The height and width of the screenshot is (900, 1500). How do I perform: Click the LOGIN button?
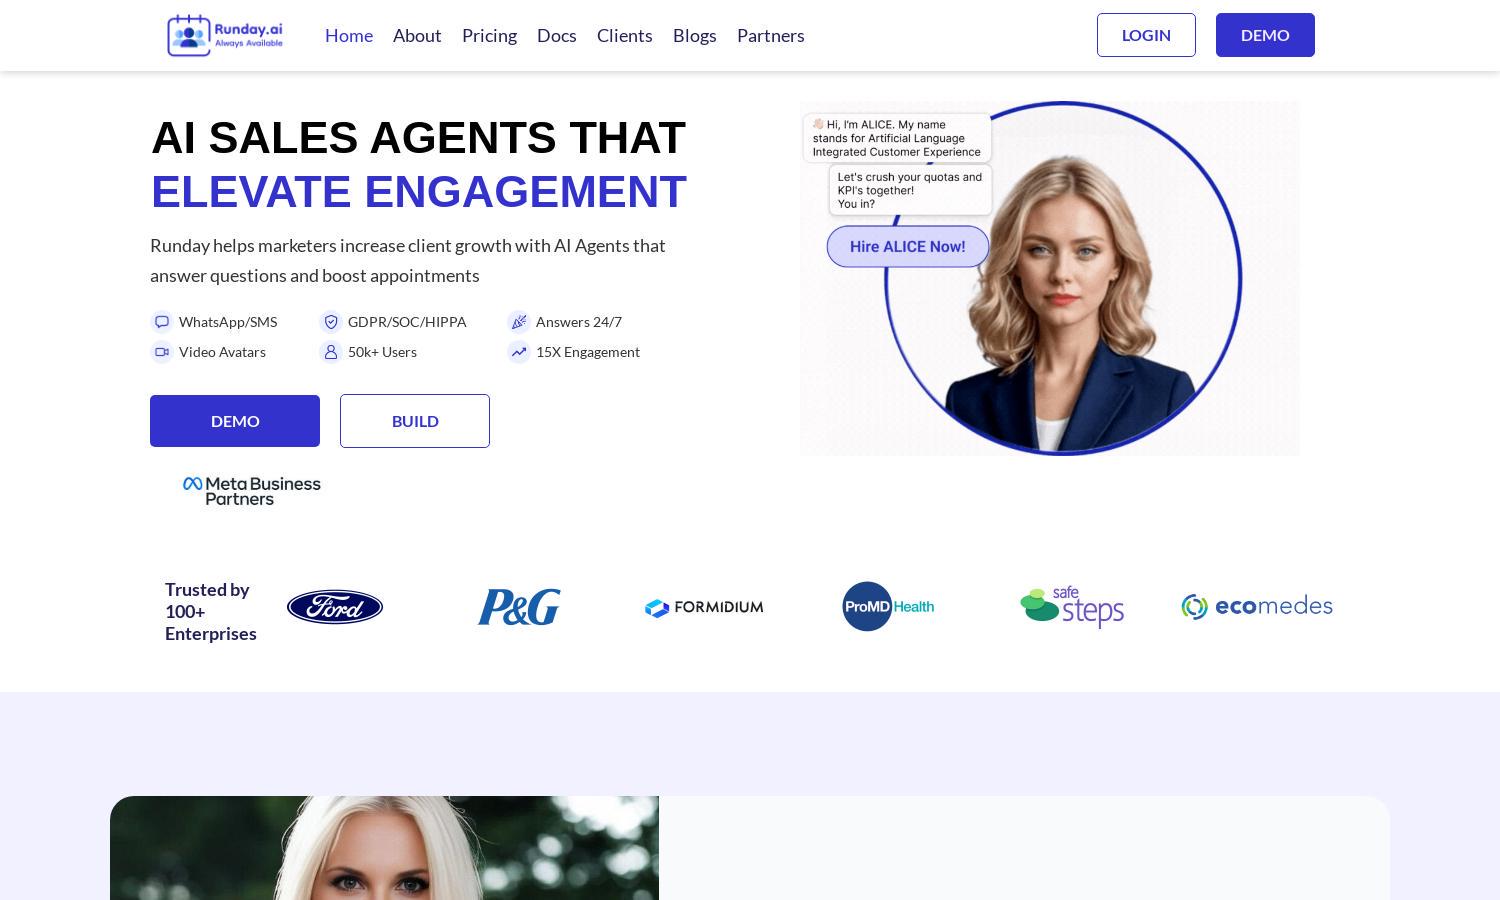pyautogui.click(x=1146, y=35)
